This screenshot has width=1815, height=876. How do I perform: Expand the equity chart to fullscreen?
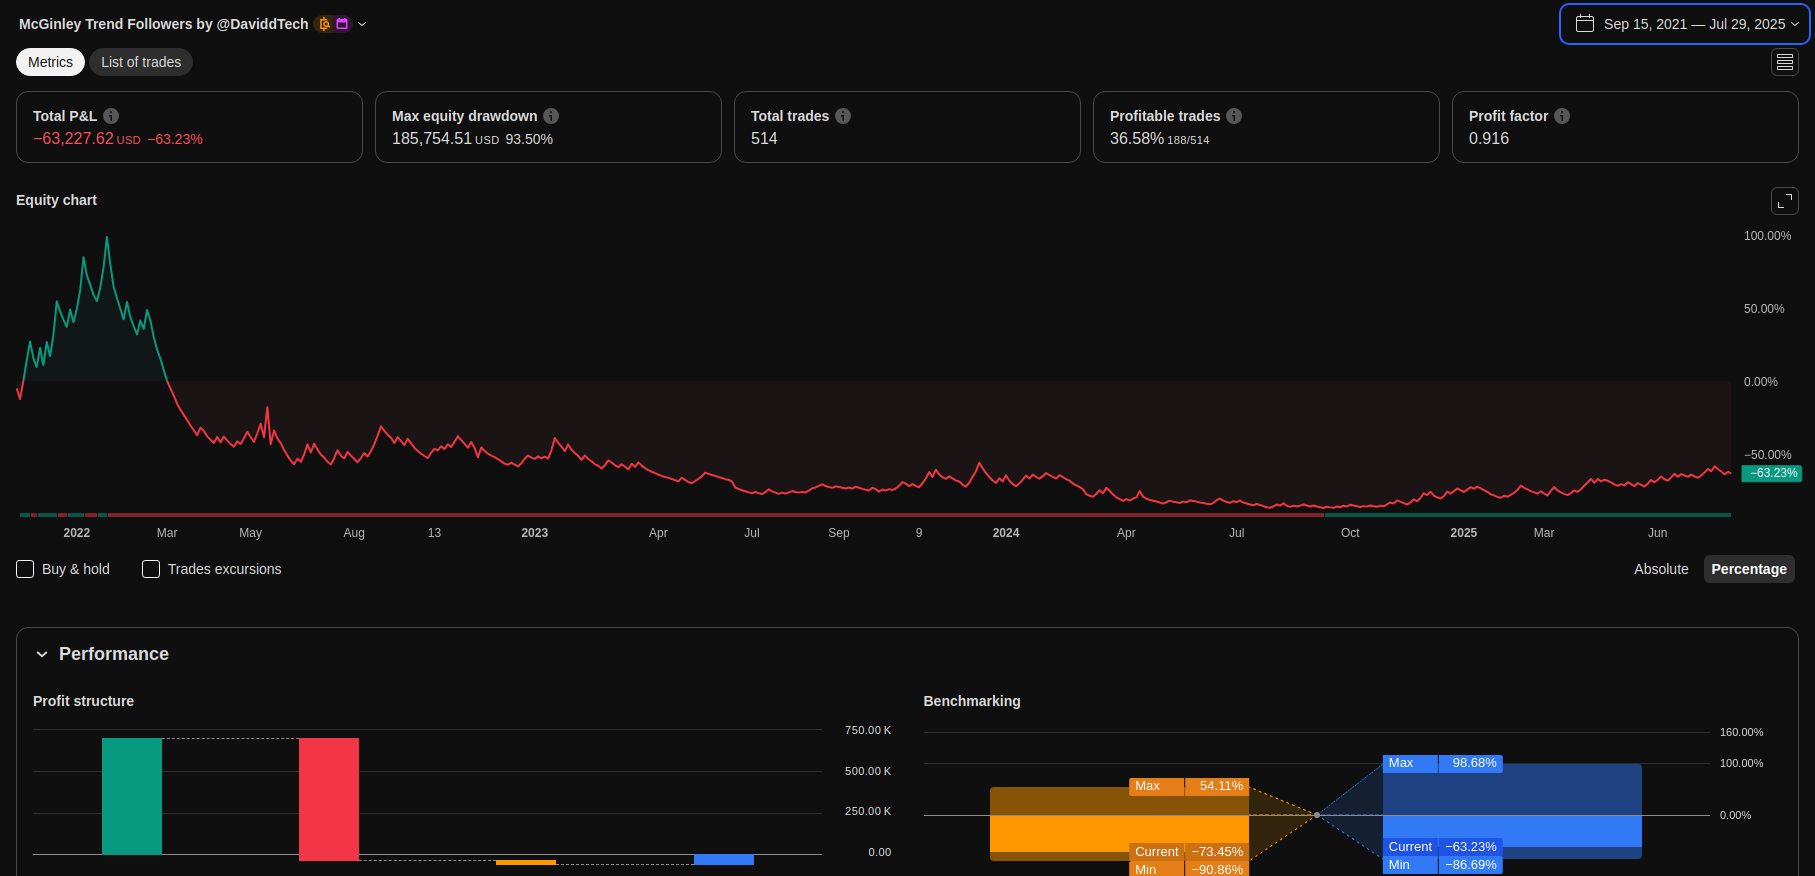coord(1784,201)
